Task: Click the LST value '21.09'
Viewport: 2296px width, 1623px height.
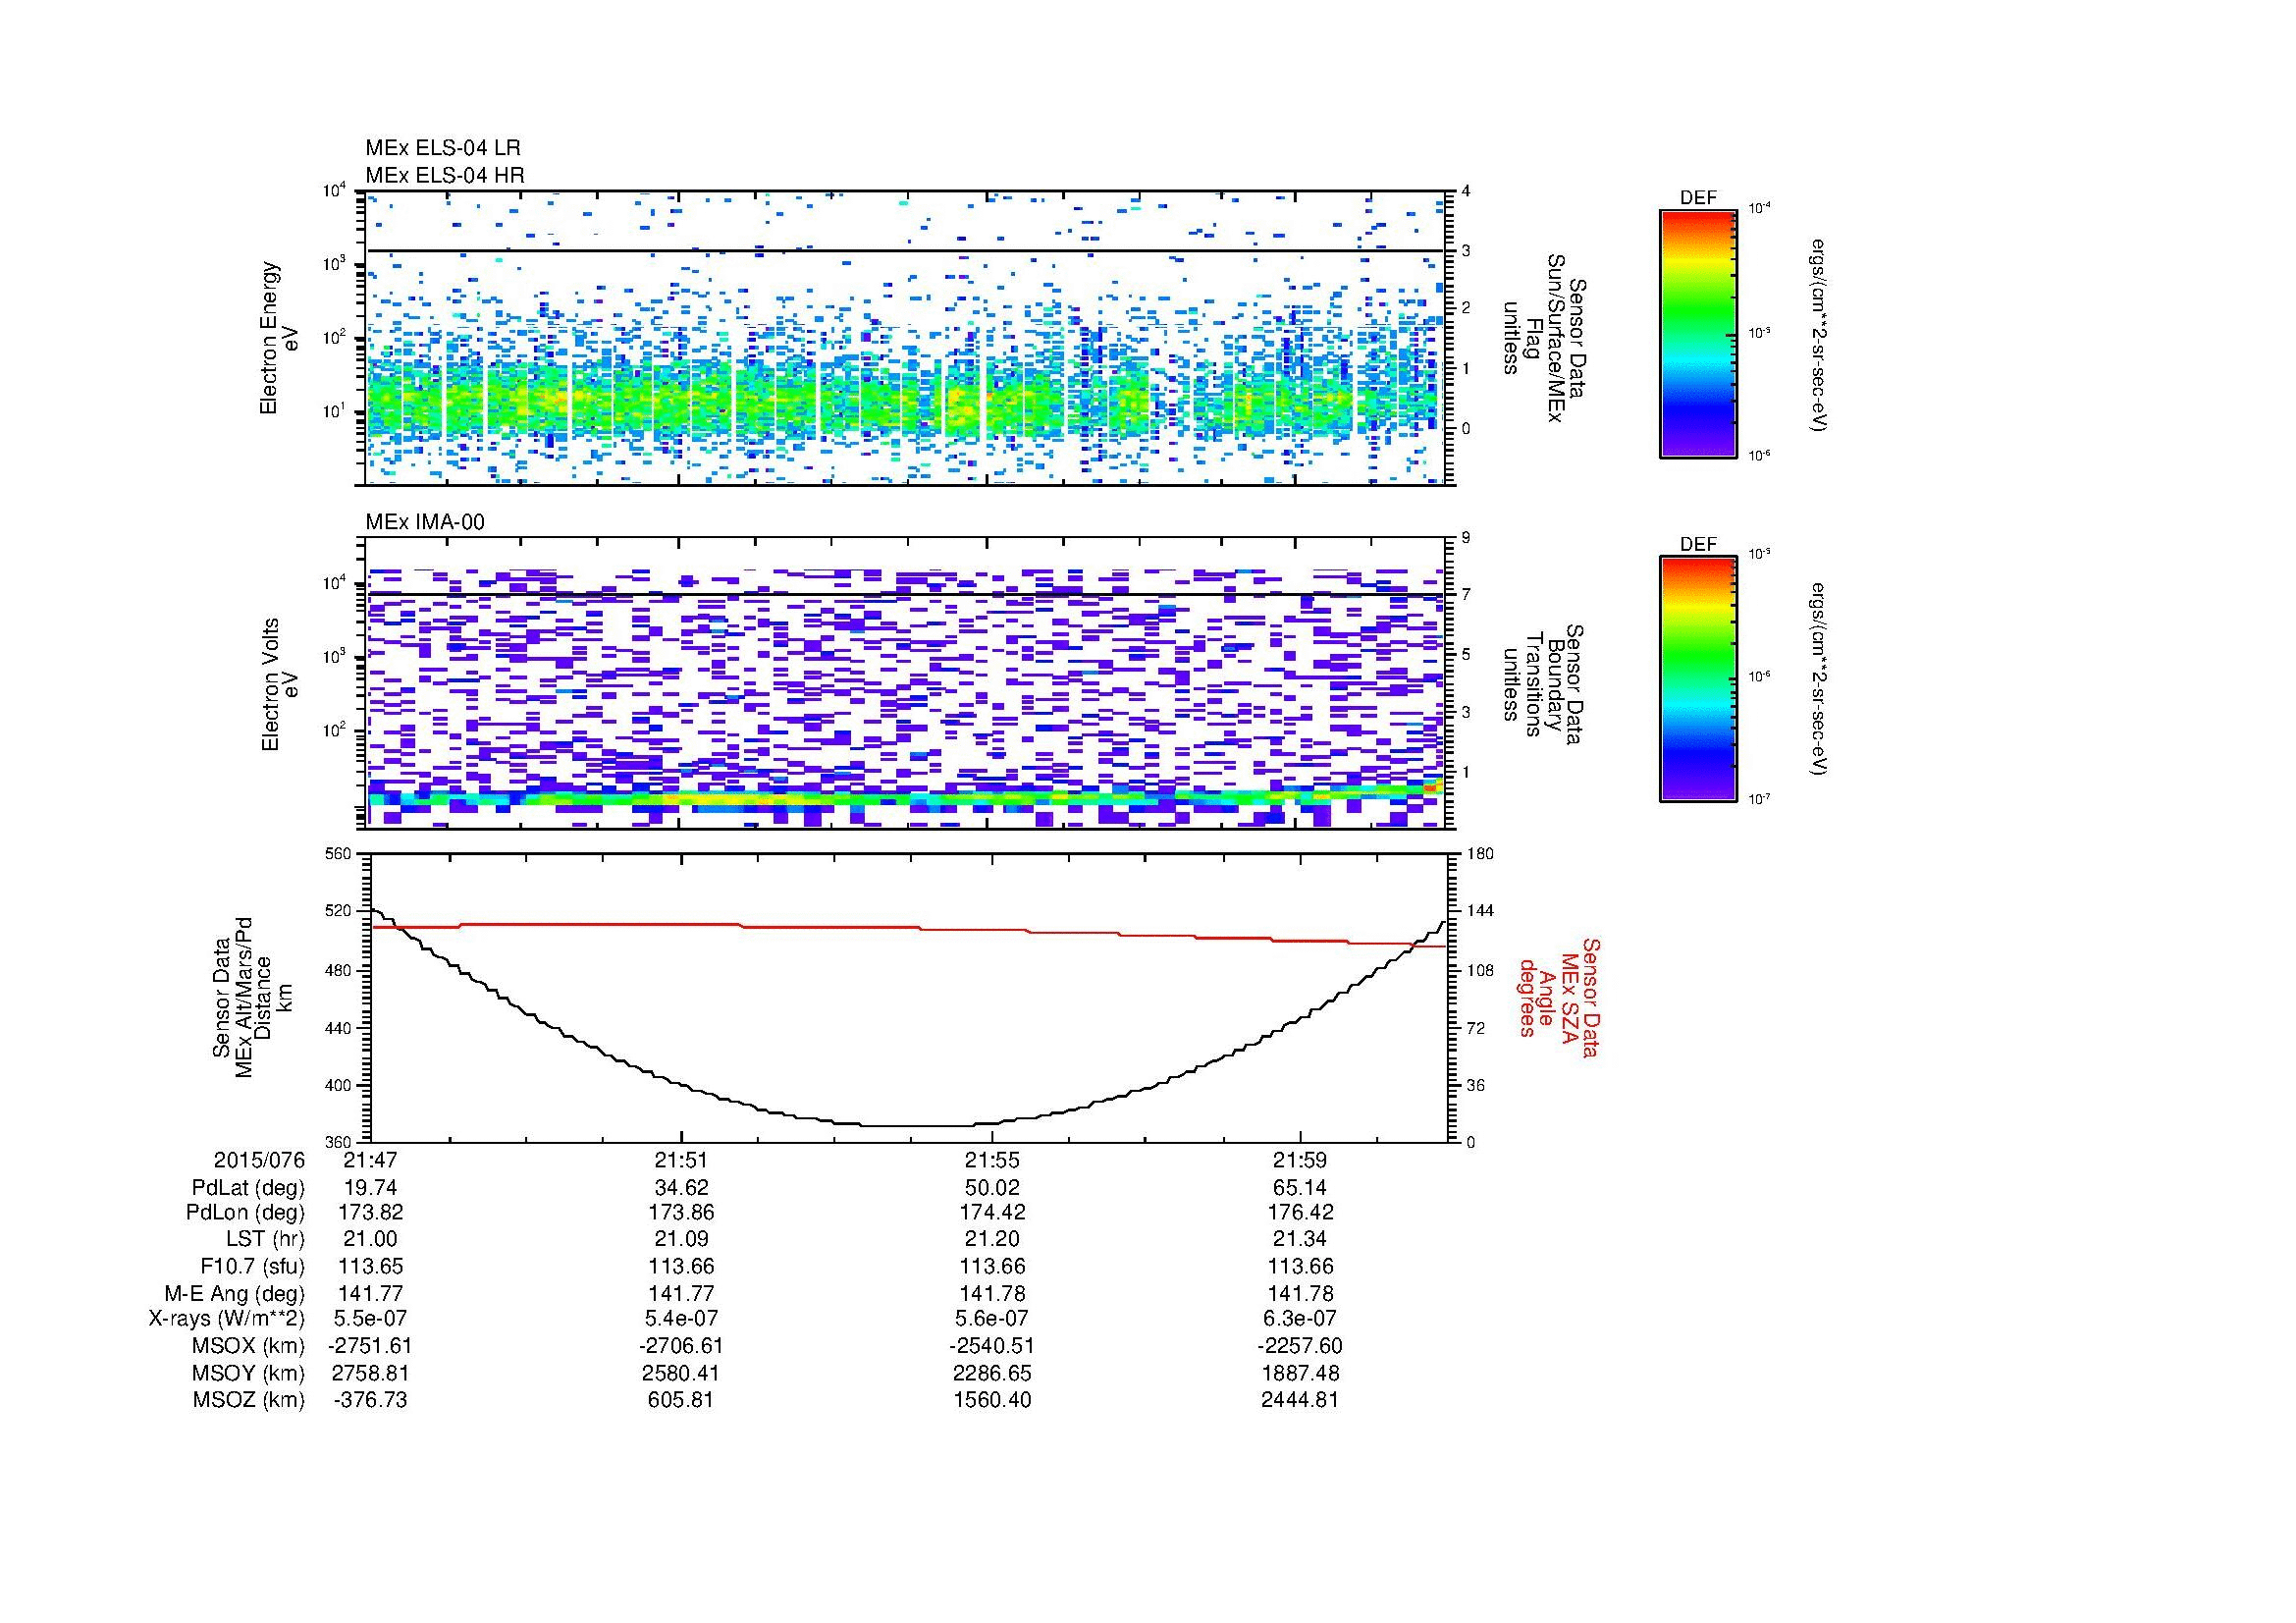Action: (681, 1240)
